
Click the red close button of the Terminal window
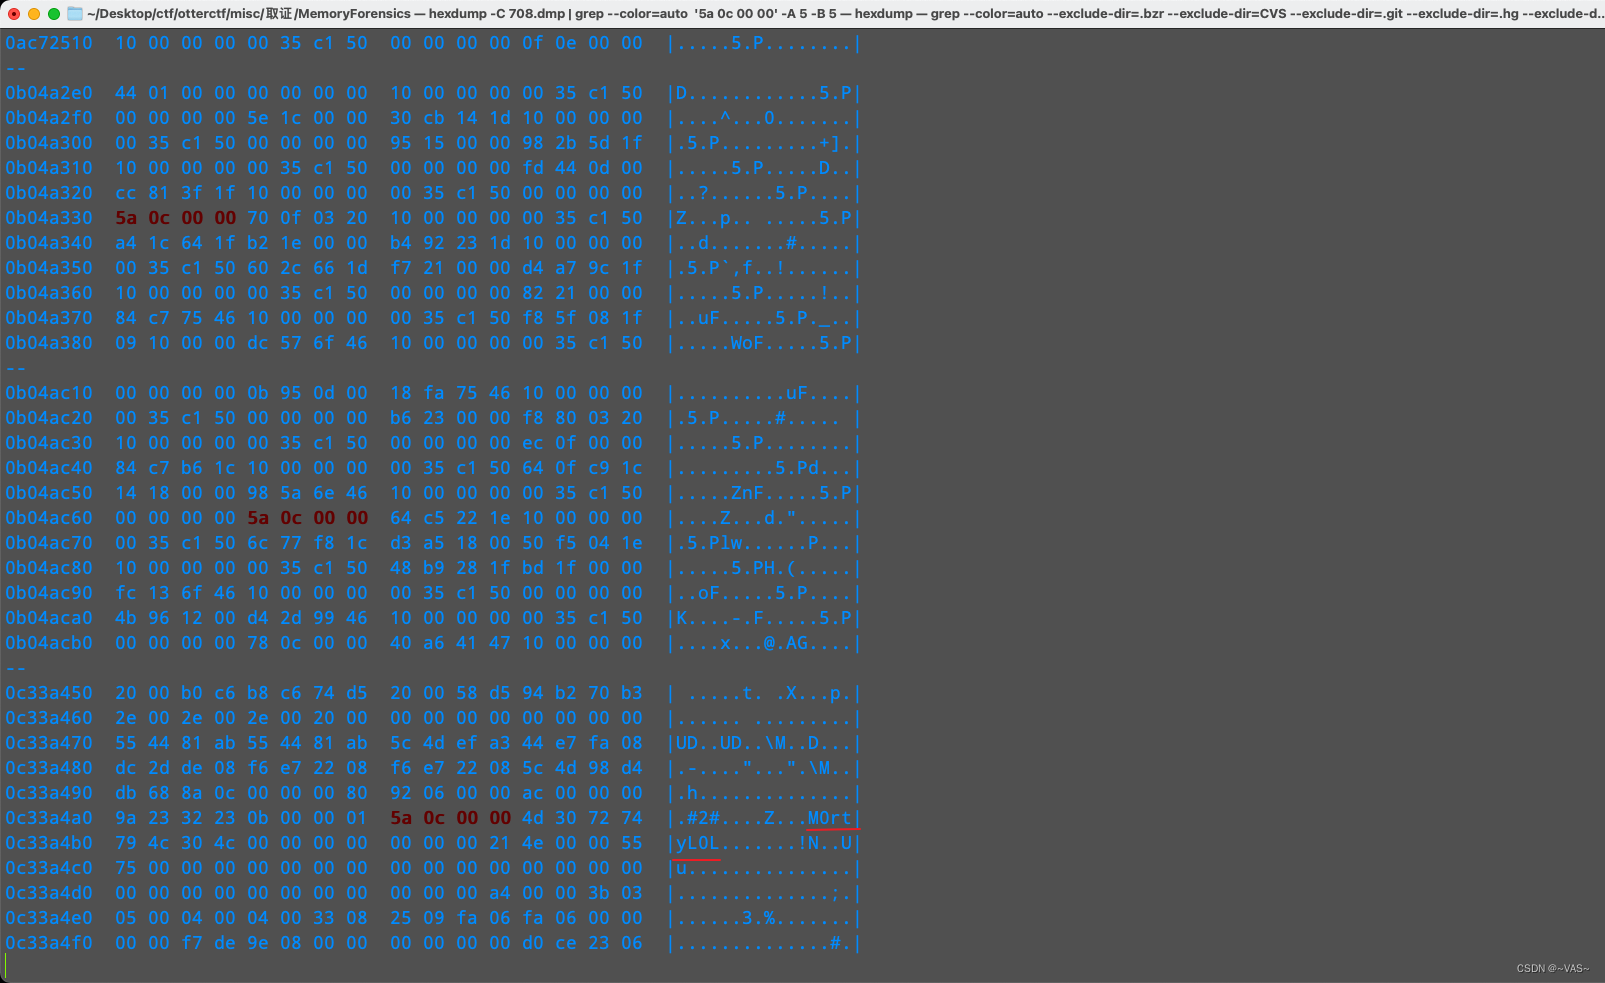pyautogui.click(x=12, y=14)
